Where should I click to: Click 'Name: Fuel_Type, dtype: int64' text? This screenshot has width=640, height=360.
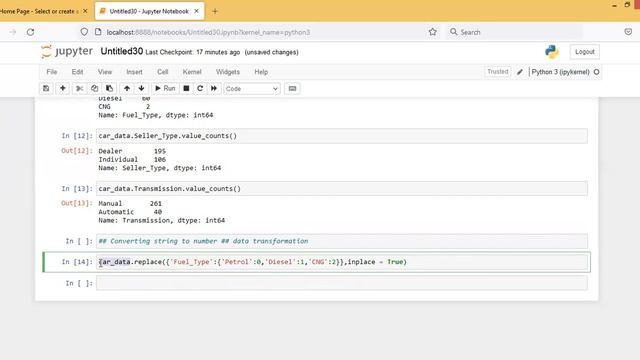tap(156, 115)
